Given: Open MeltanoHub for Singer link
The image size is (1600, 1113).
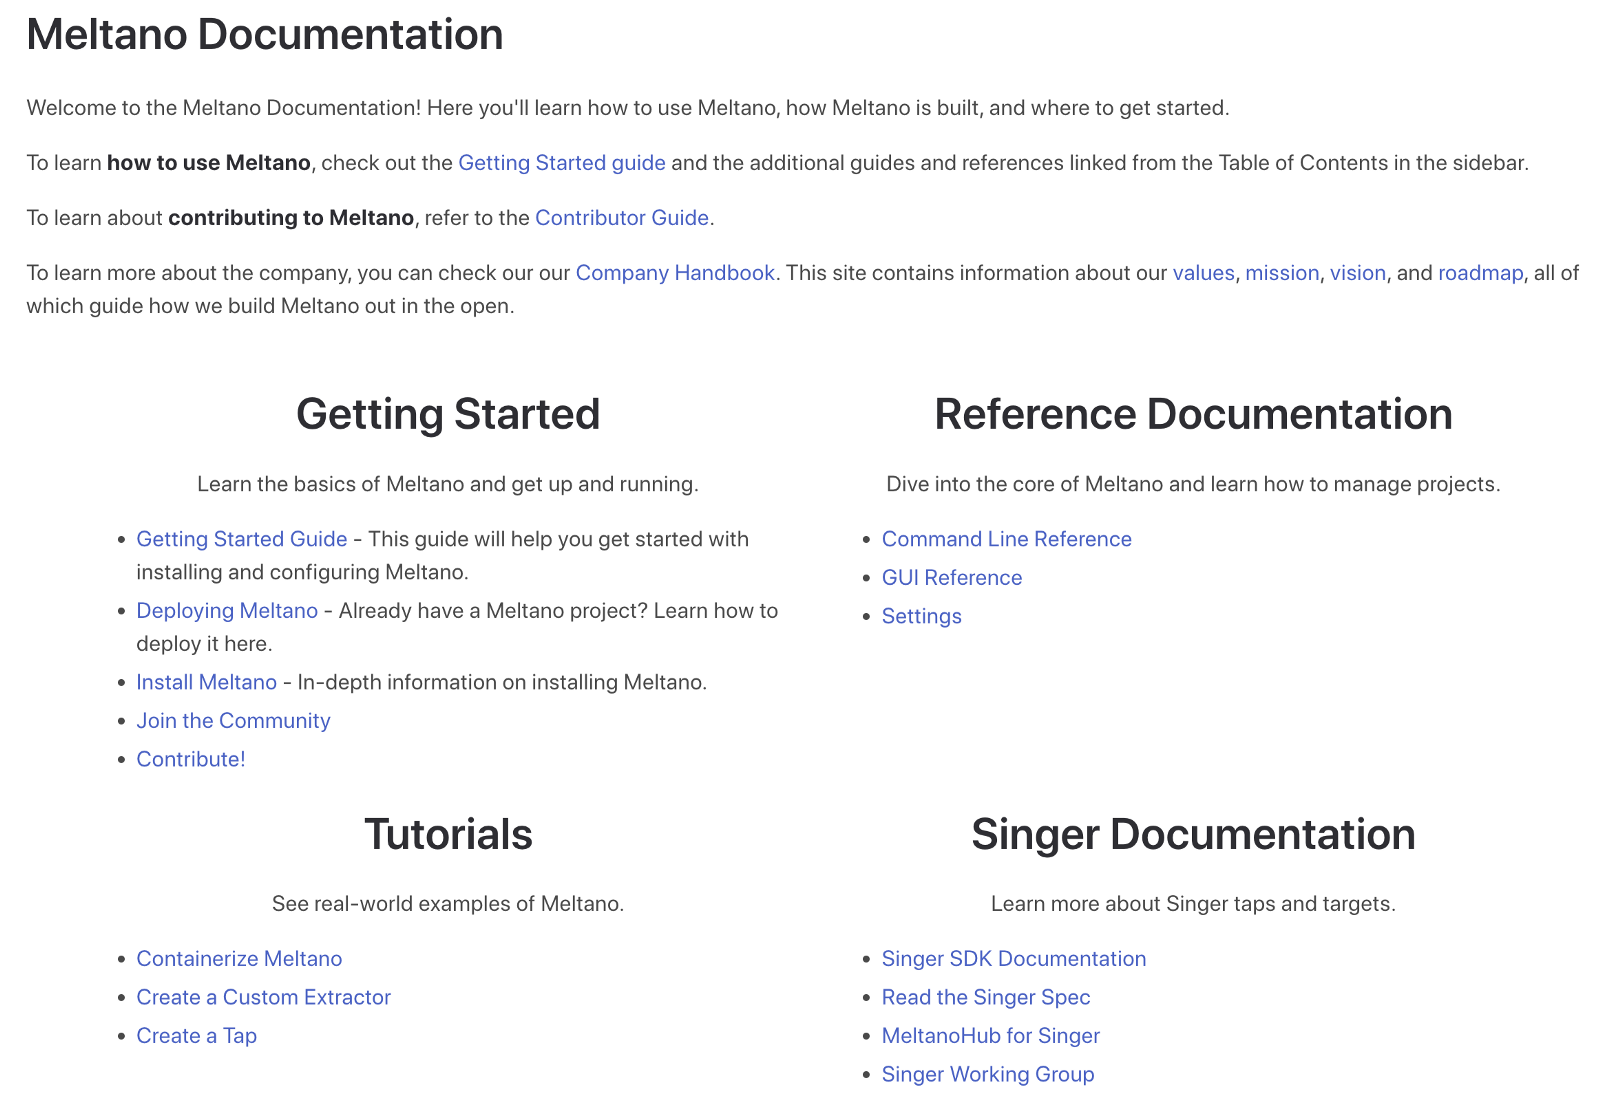Looking at the screenshot, I should 991,1036.
